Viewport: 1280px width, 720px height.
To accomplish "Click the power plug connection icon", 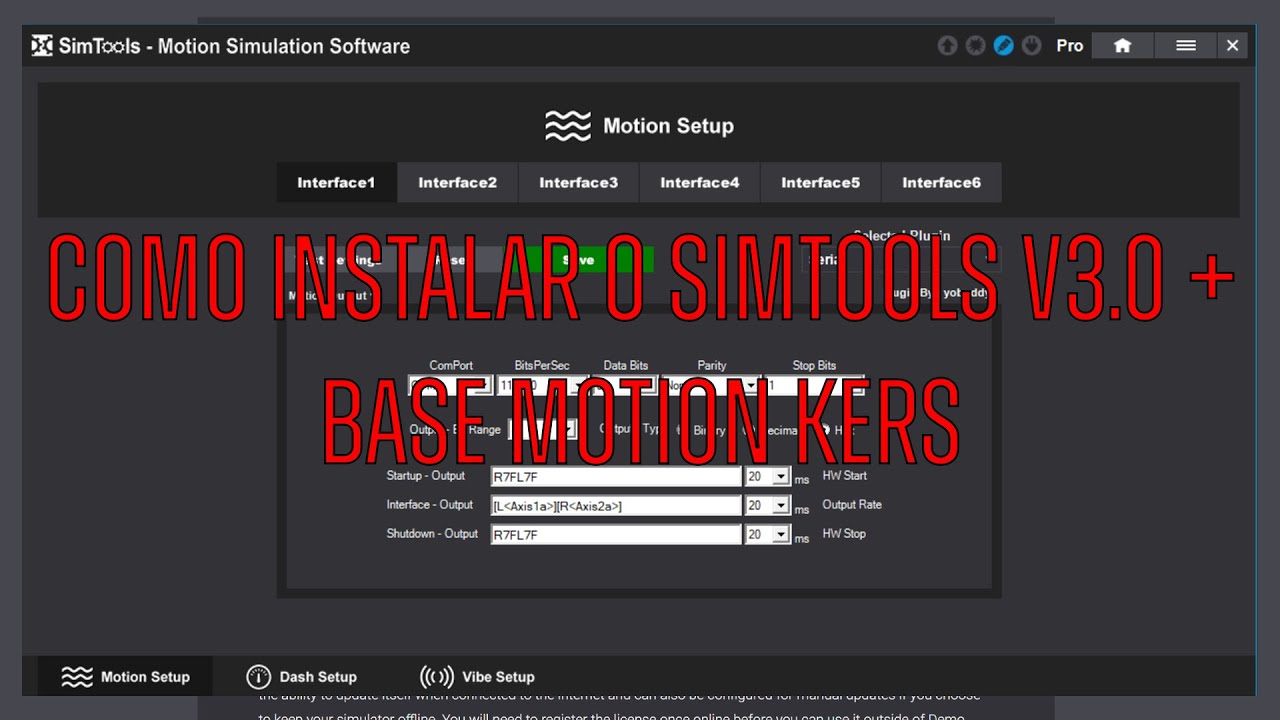I will click(1032, 46).
